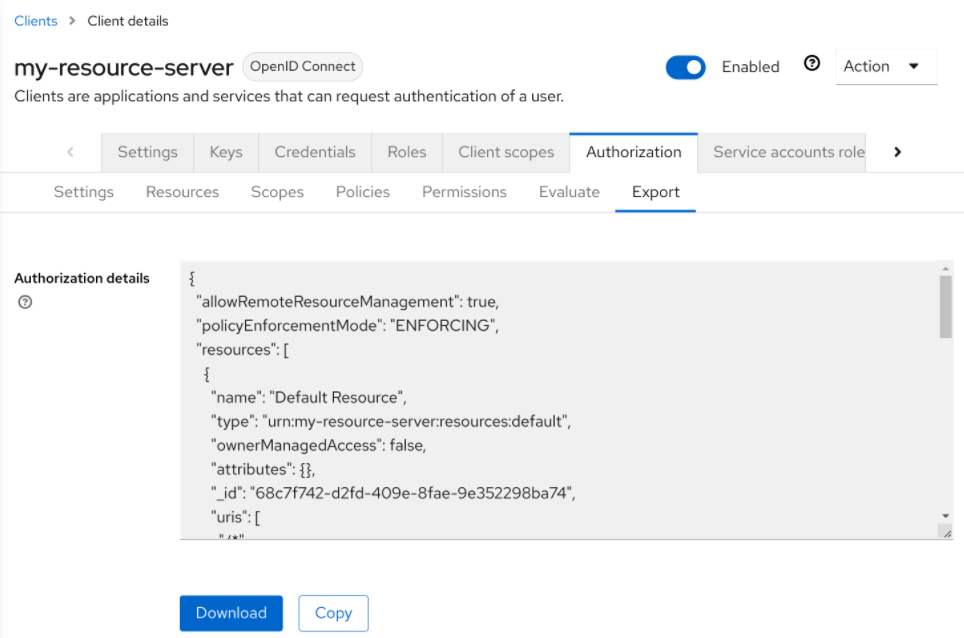Screen dimensions: 964x638
Task: Switch to the Keys tab
Action: [x=226, y=152]
